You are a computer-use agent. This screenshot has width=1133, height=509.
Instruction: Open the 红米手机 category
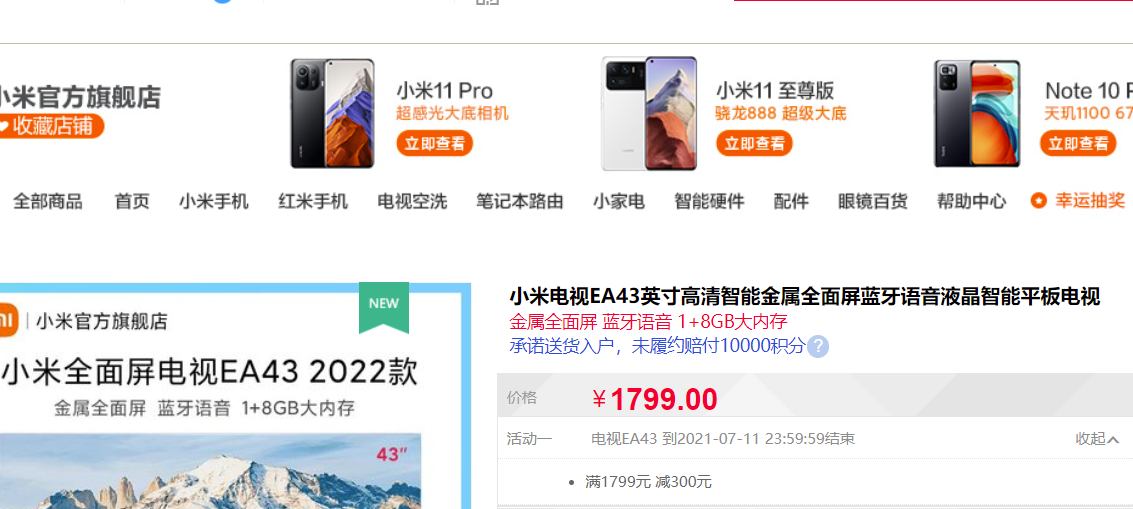click(313, 201)
